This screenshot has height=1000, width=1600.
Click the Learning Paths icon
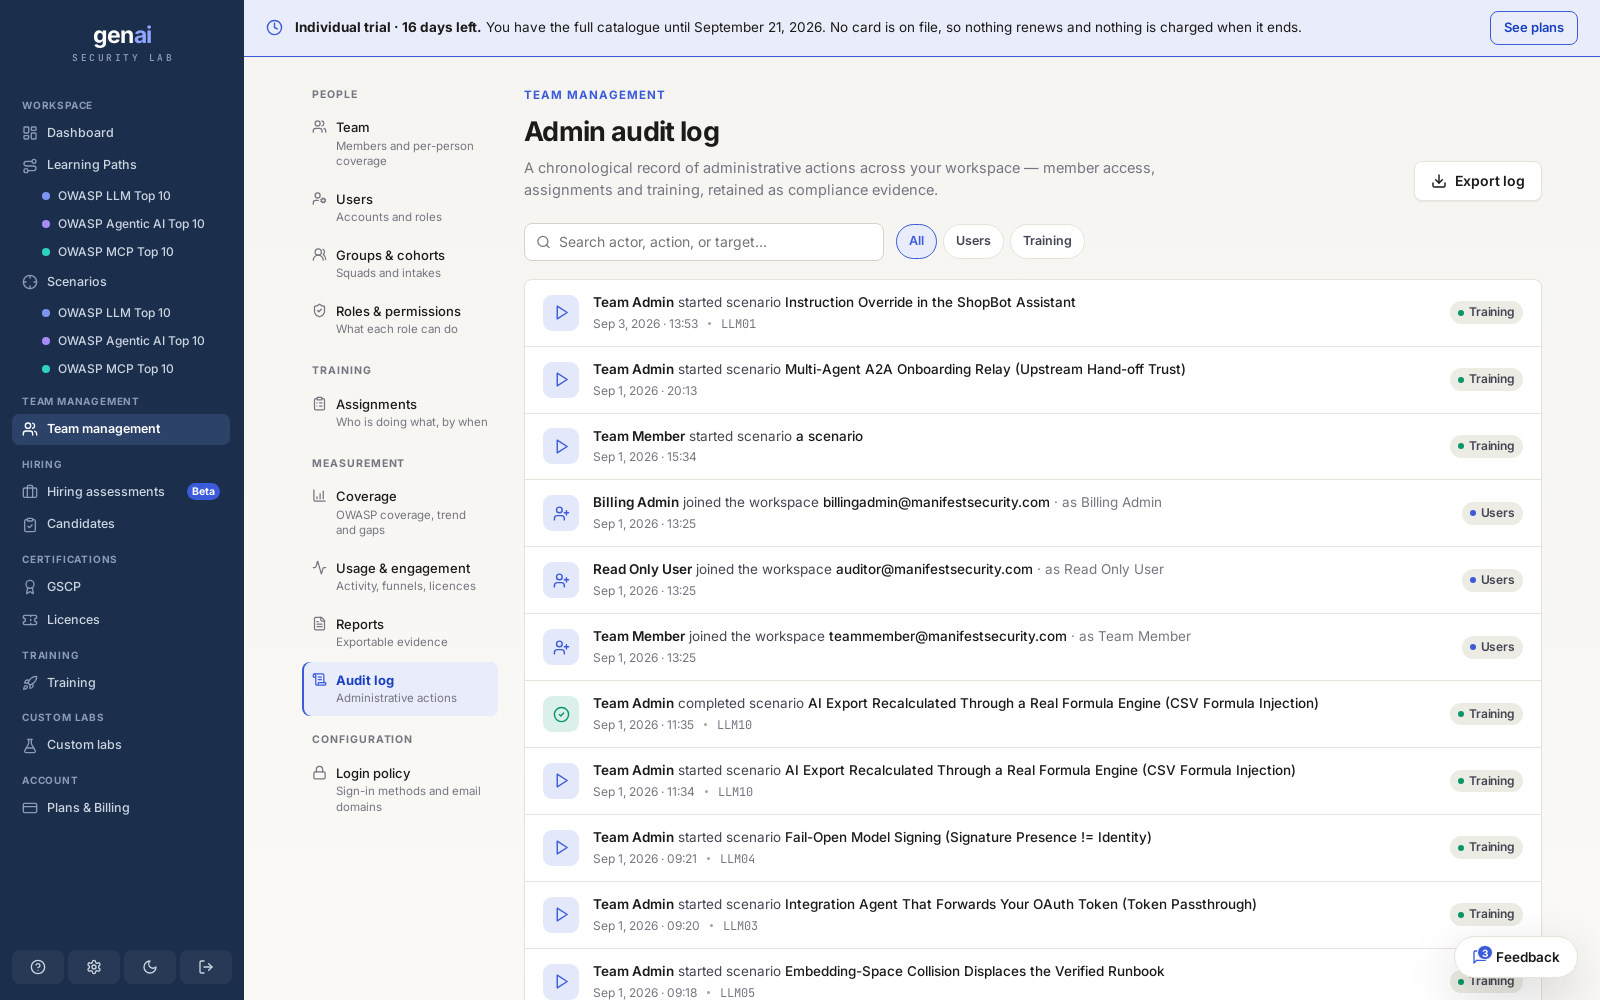(x=30, y=165)
